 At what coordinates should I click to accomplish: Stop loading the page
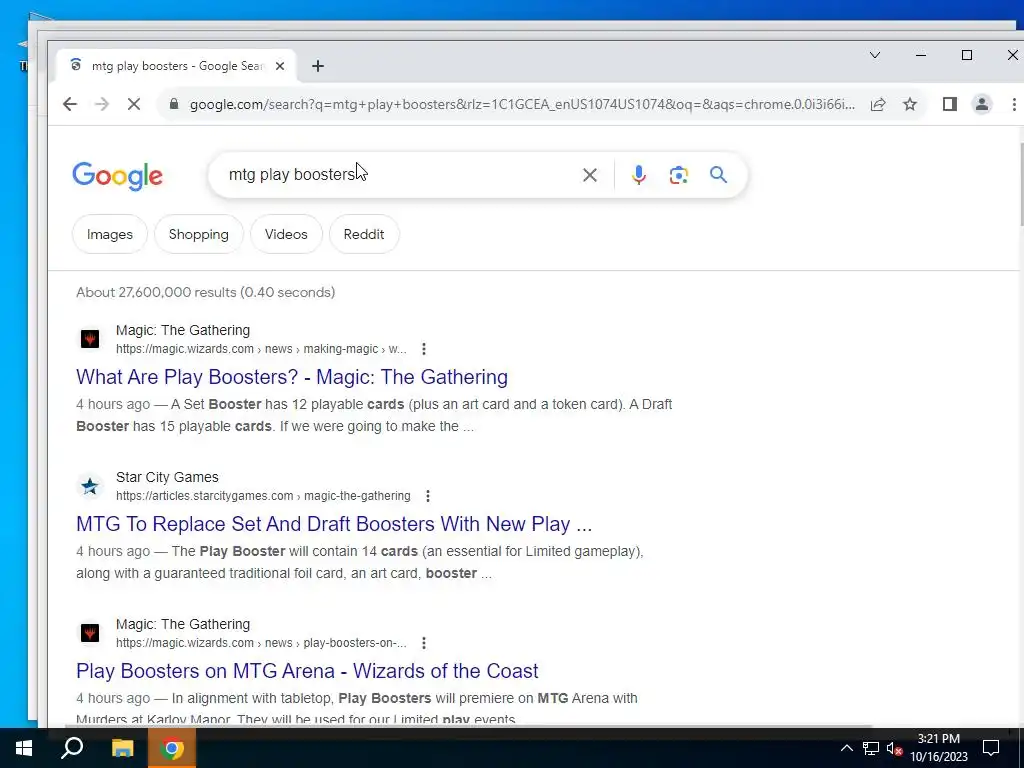coord(134,104)
